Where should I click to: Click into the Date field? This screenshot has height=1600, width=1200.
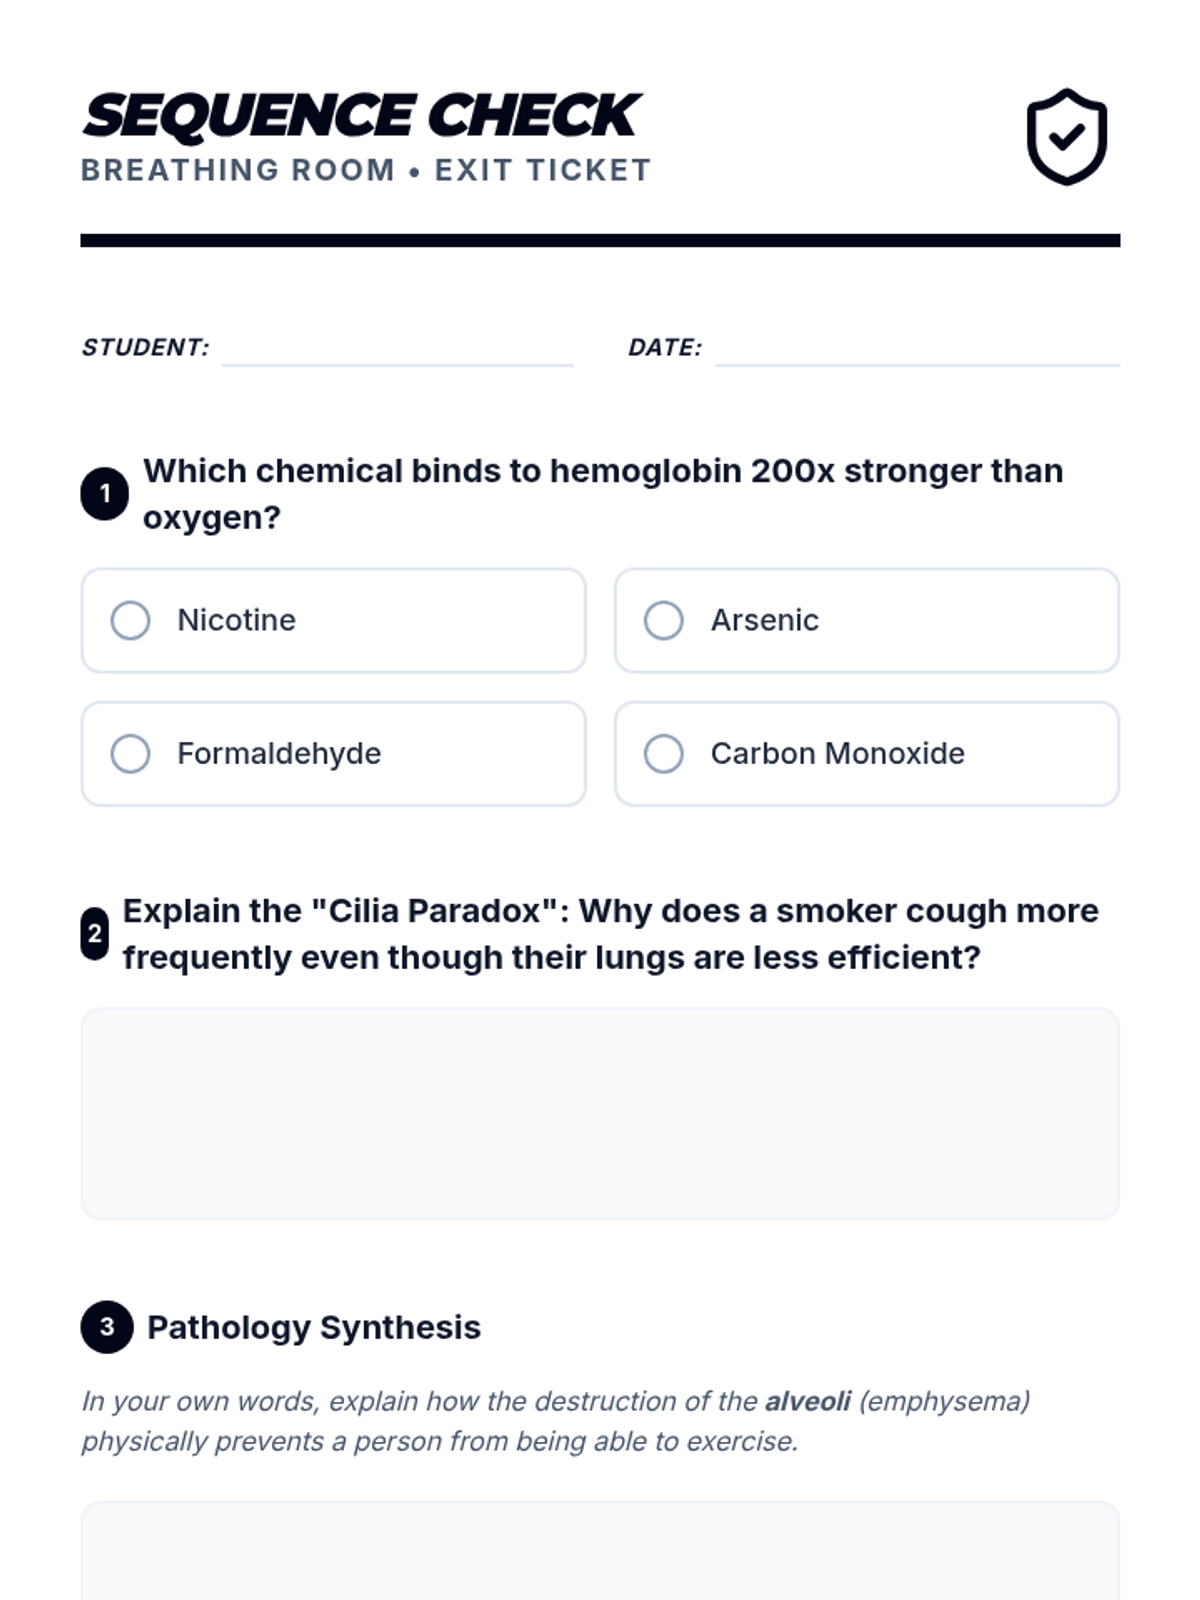point(917,348)
